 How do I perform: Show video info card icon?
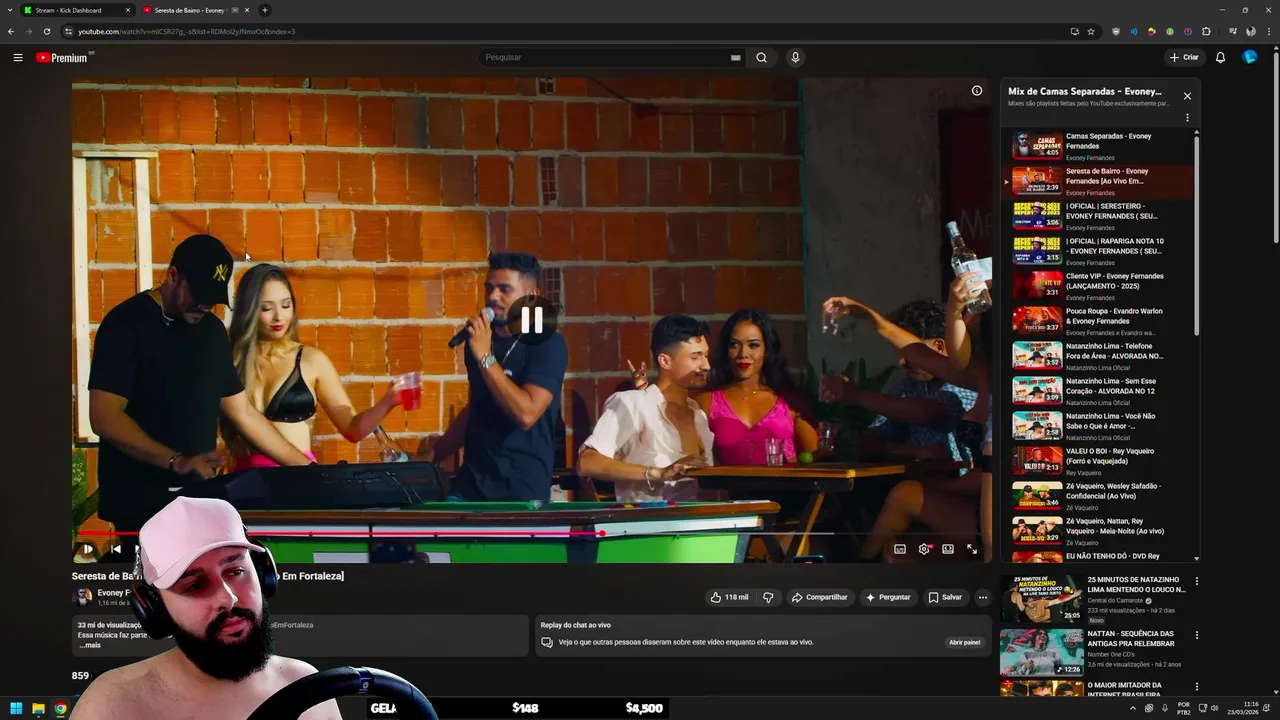point(977,90)
